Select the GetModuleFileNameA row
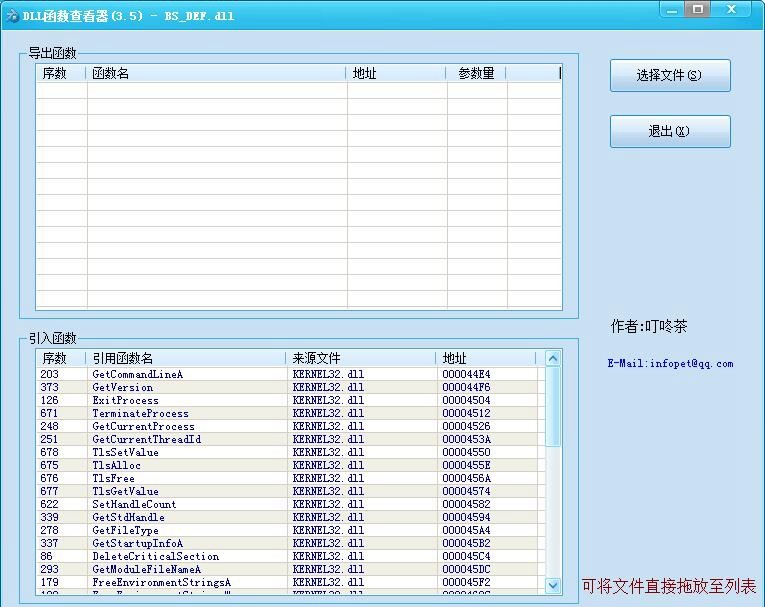The height and width of the screenshot is (607, 765). coord(291,569)
